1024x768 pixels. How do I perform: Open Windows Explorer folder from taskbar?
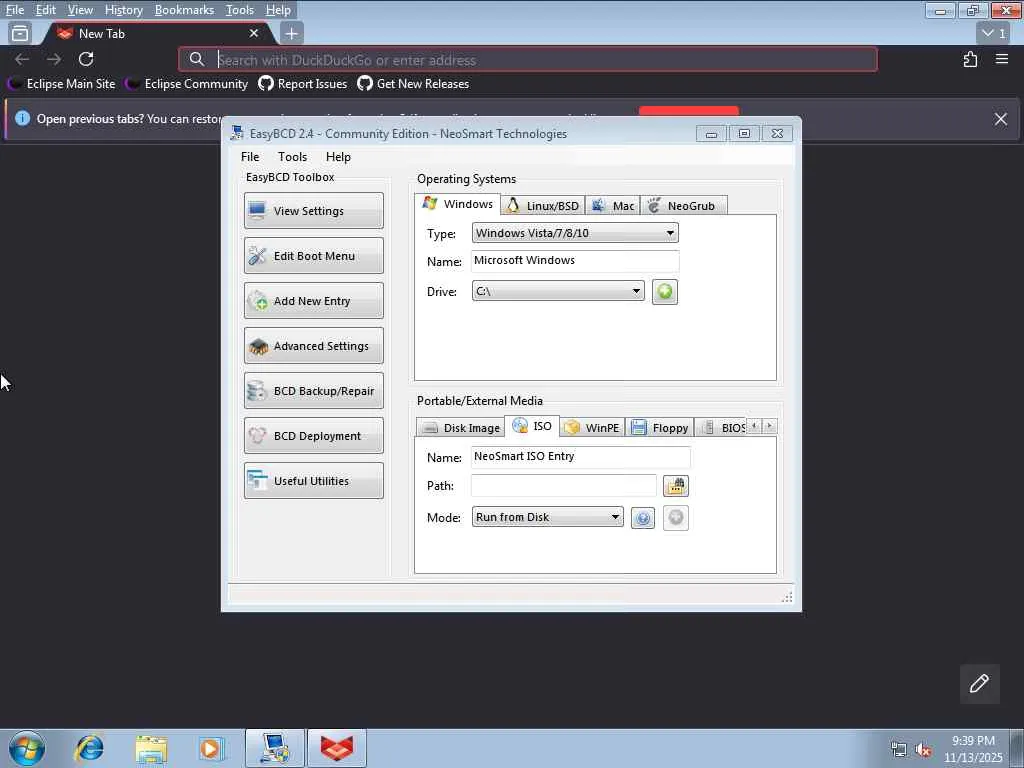pyautogui.click(x=151, y=748)
